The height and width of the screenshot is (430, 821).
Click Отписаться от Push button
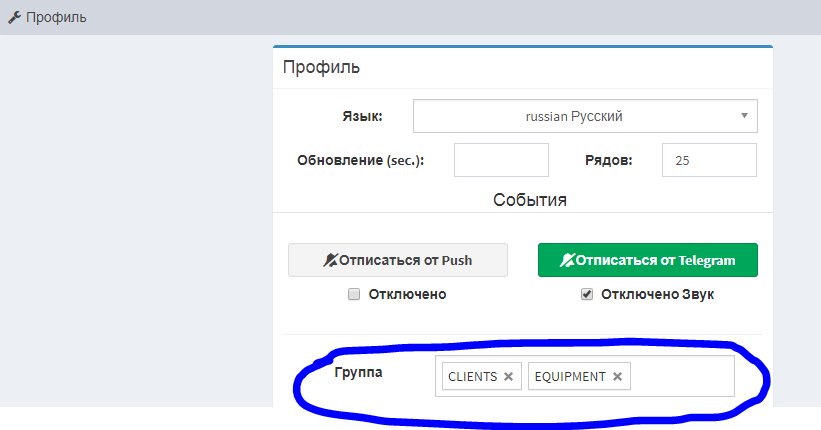pos(398,260)
